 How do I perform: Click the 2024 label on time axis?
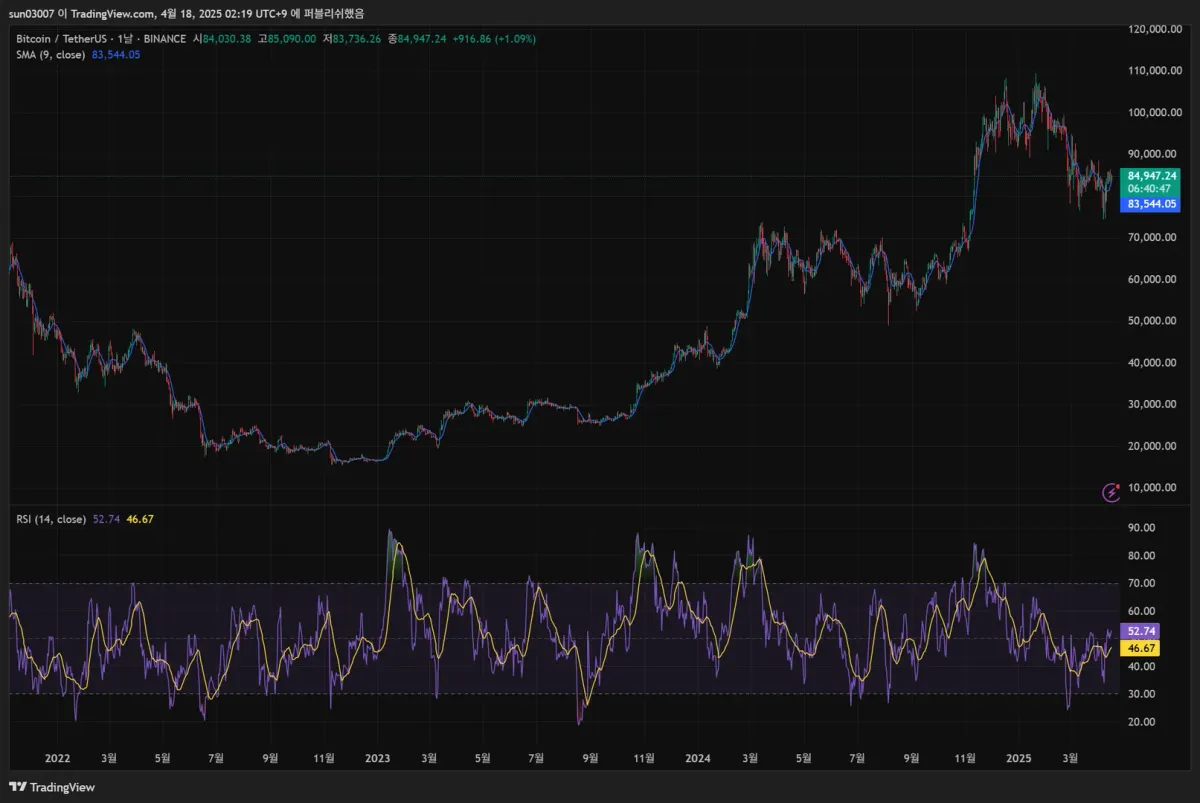pyautogui.click(x=699, y=759)
